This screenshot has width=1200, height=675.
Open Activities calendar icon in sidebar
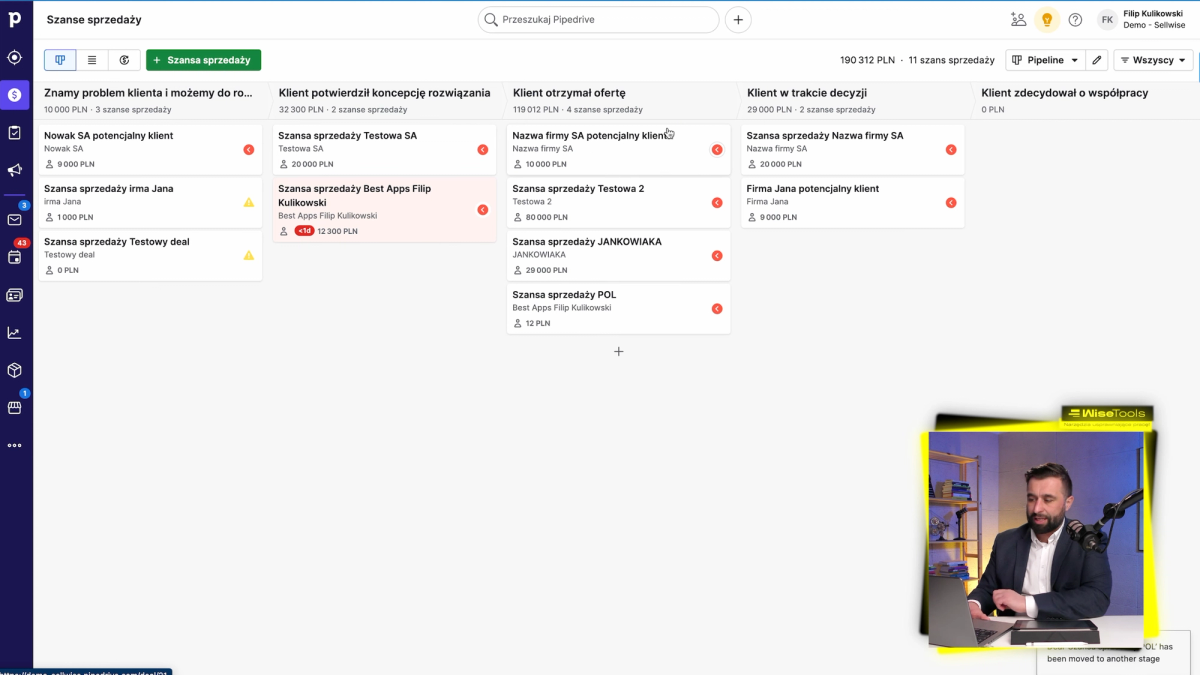pyautogui.click(x=15, y=257)
